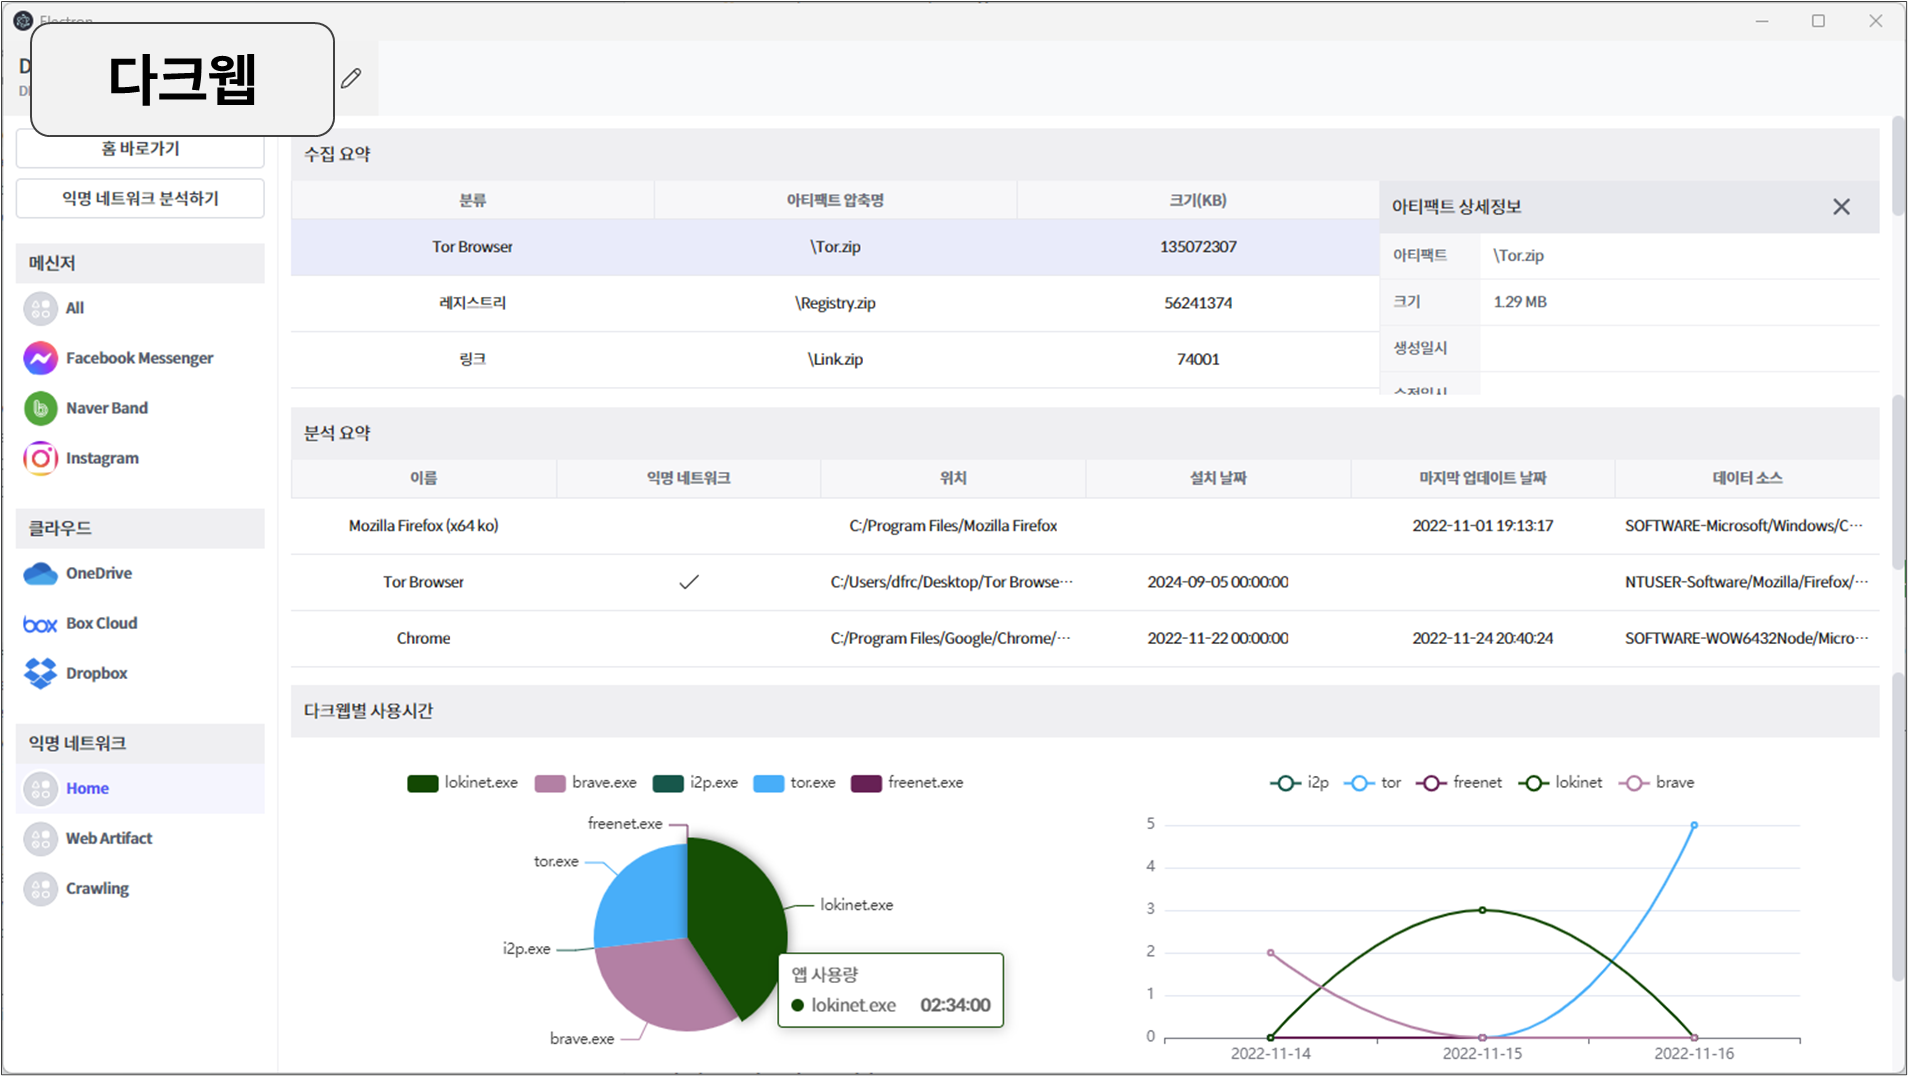Image resolution: width=1908 pixels, height=1076 pixels.
Task: Click the 익명 네트워크 분석하기 button
Action: point(140,199)
